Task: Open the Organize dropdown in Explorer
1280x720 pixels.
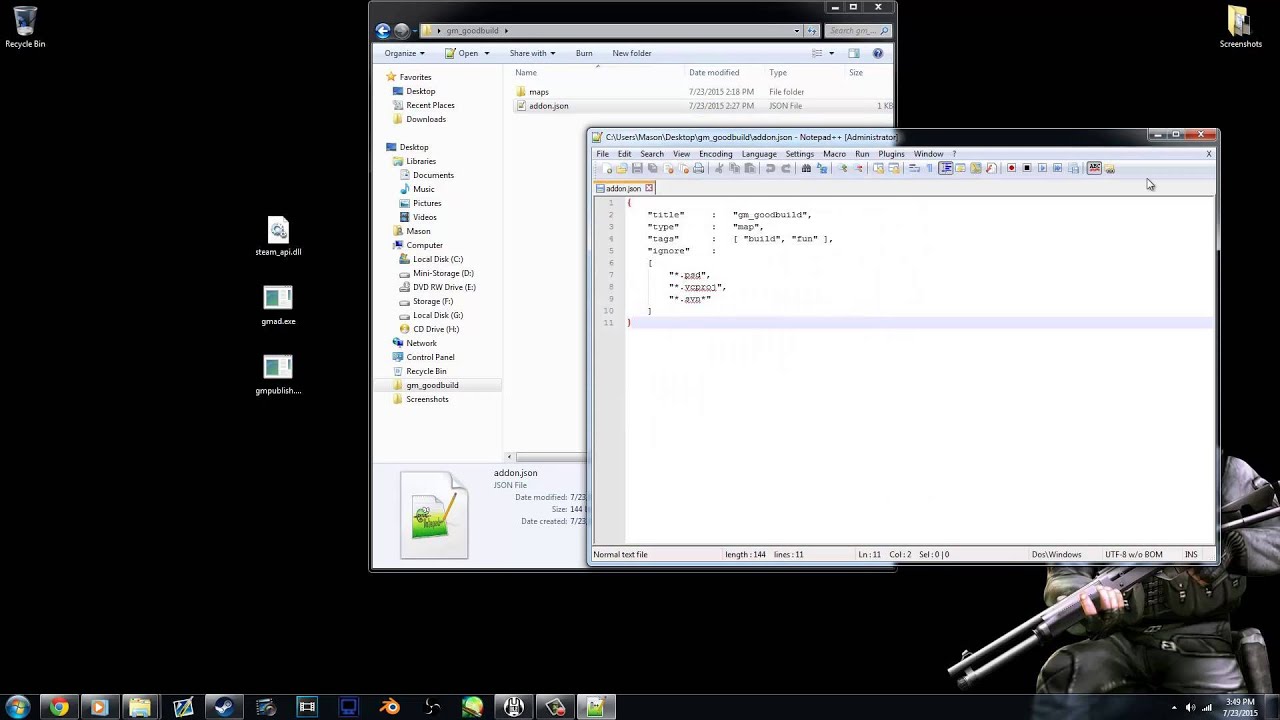Action: 404,53
